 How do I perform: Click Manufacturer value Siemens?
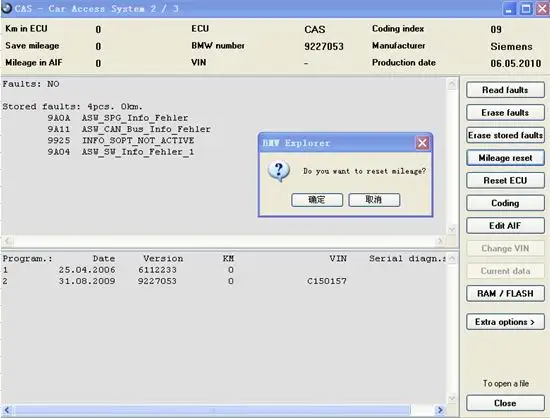pos(511,46)
